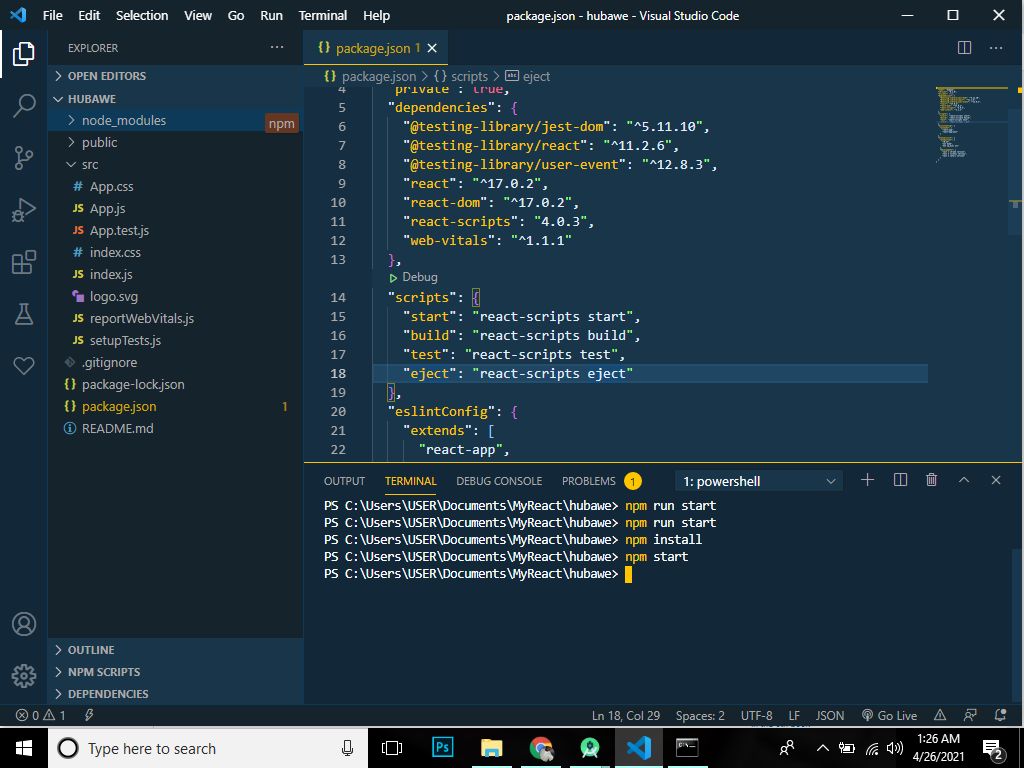The image size is (1024, 768).
Task: Open the Source Control view
Action: [x=24, y=157]
